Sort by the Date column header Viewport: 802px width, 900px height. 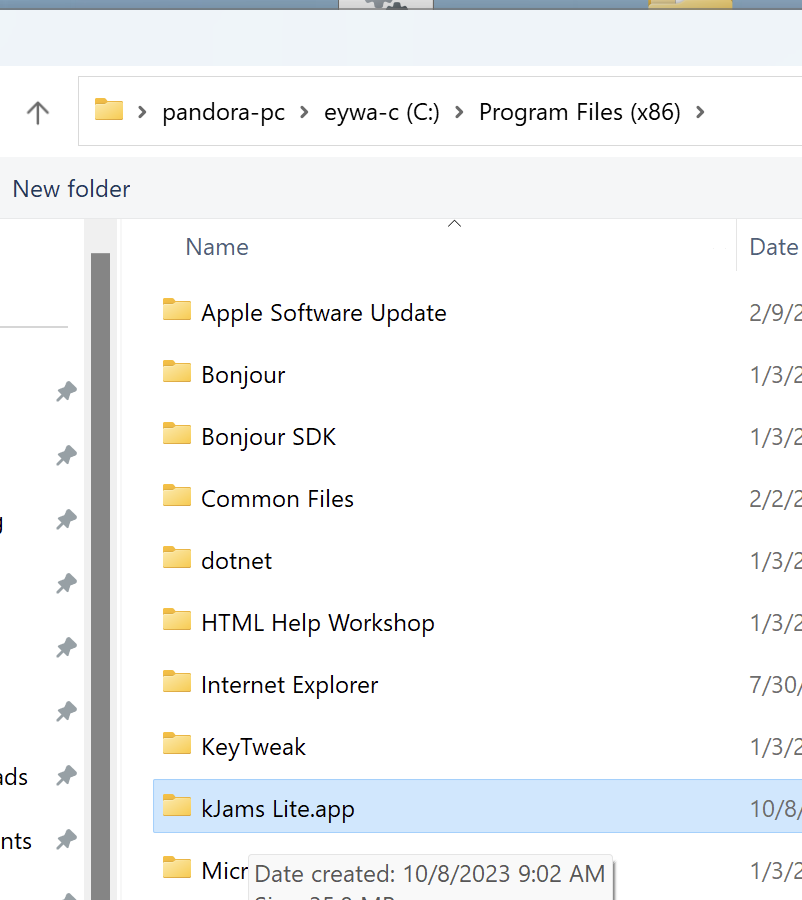(774, 247)
